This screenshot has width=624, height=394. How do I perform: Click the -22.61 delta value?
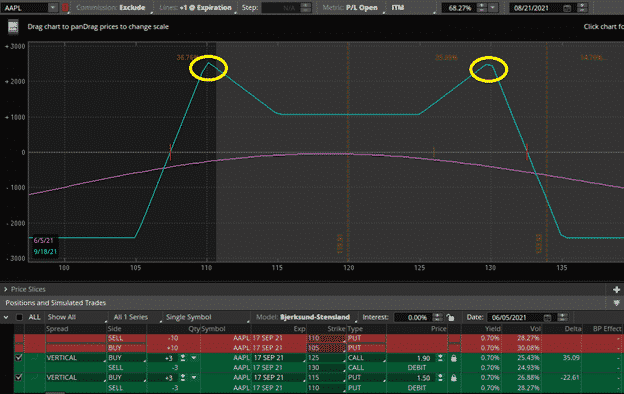[569, 377]
